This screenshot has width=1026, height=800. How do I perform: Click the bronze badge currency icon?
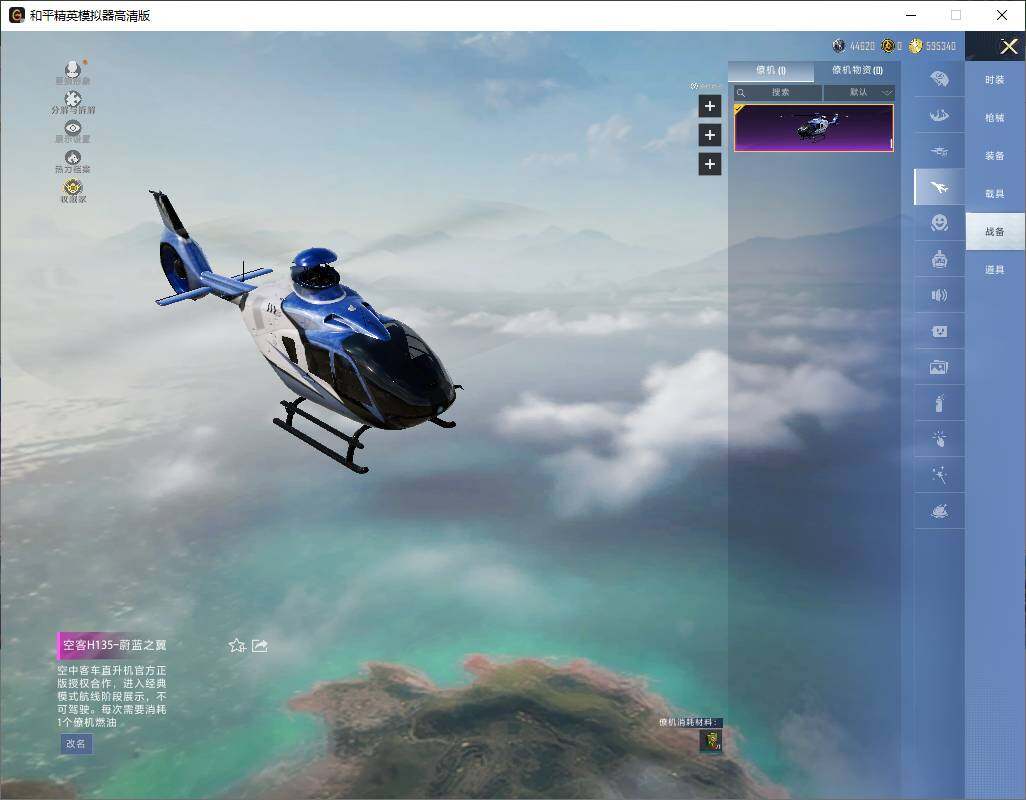(888, 46)
